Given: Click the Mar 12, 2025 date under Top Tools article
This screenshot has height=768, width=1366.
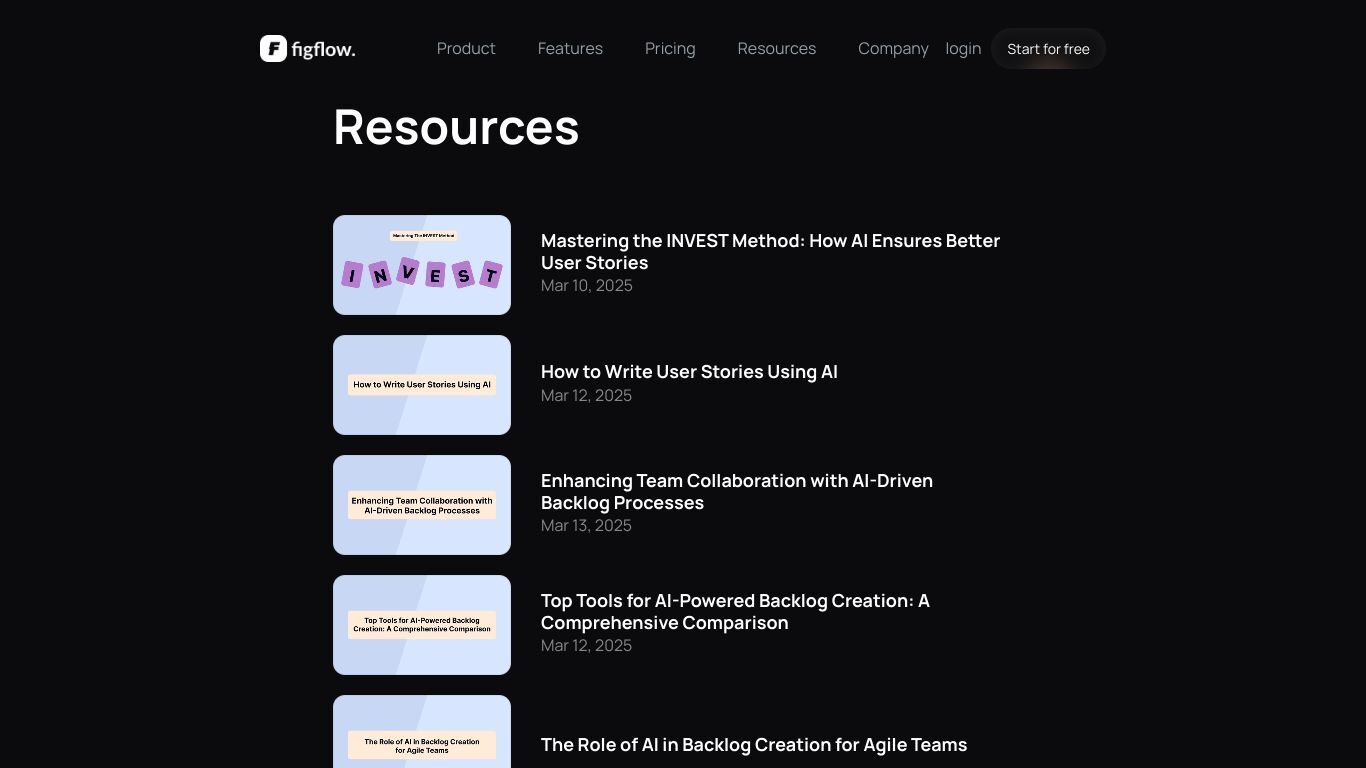Looking at the screenshot, I should click(586, 645).
